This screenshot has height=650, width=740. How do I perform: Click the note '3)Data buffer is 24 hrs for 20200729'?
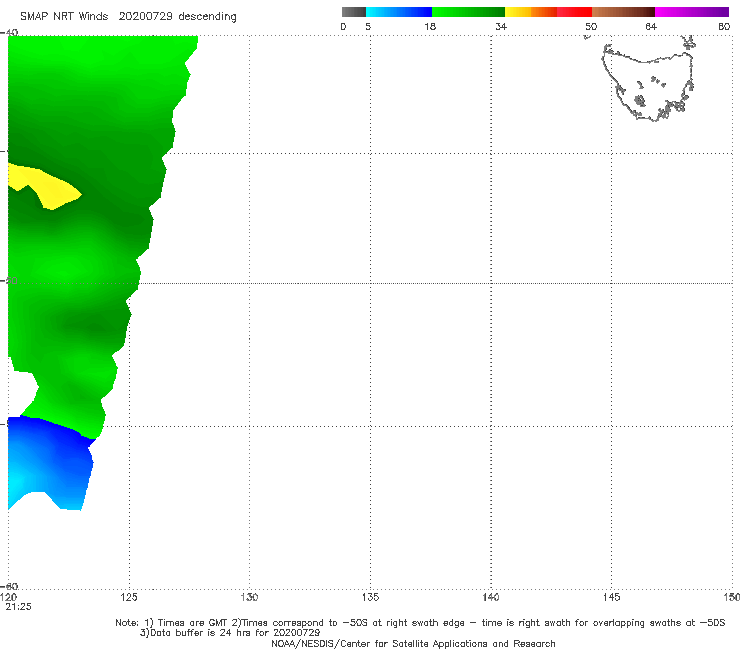[230, 633]
